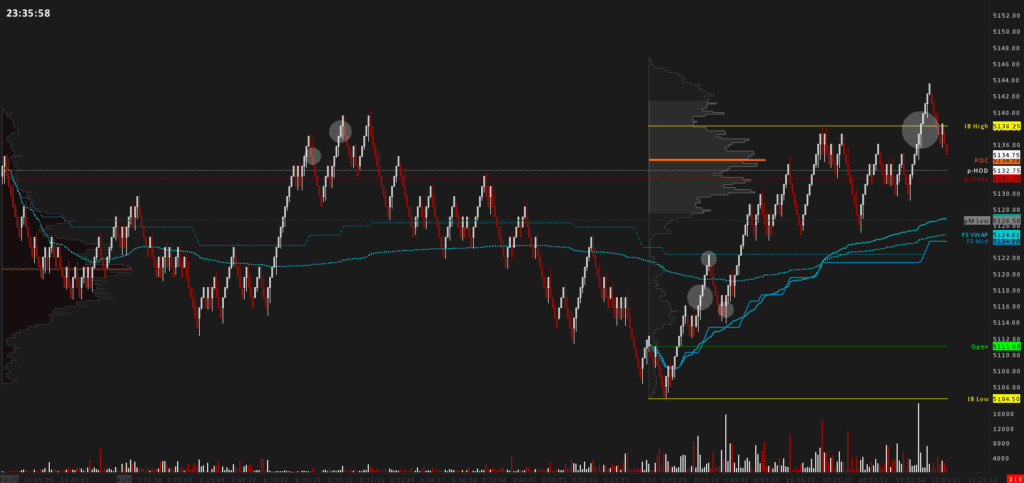This screenshot has width=1024, height=483.
Task: Click the green 5111.00 Open price tag
Action: coord(1006,347)
